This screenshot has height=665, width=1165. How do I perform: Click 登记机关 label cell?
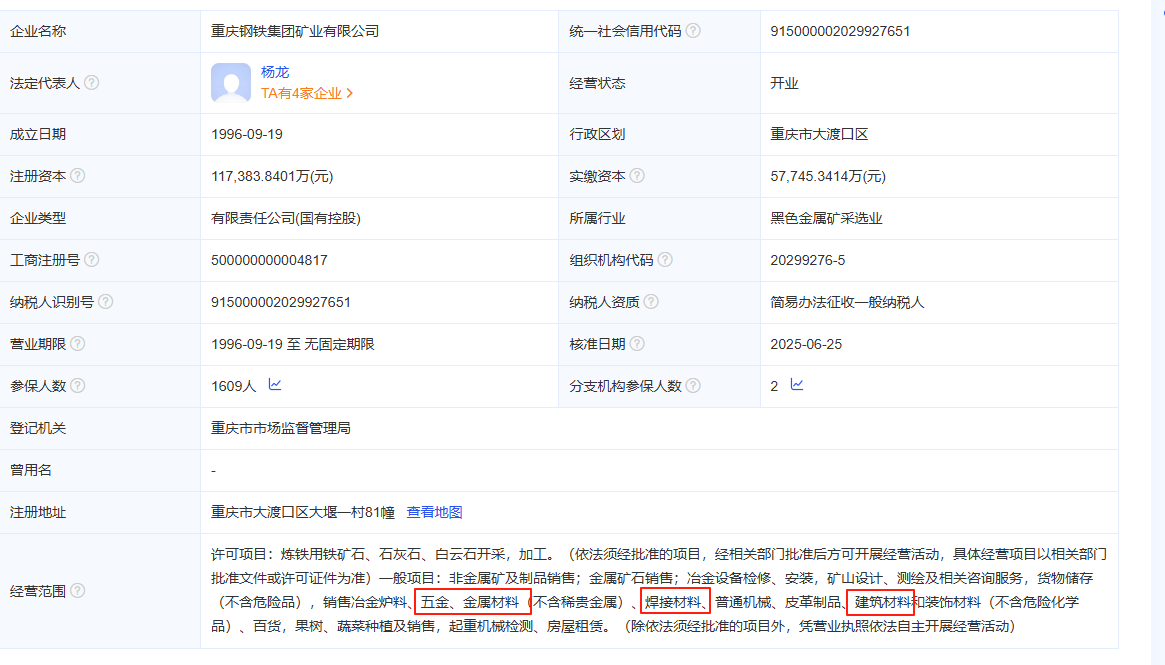(x=100, y=428)
